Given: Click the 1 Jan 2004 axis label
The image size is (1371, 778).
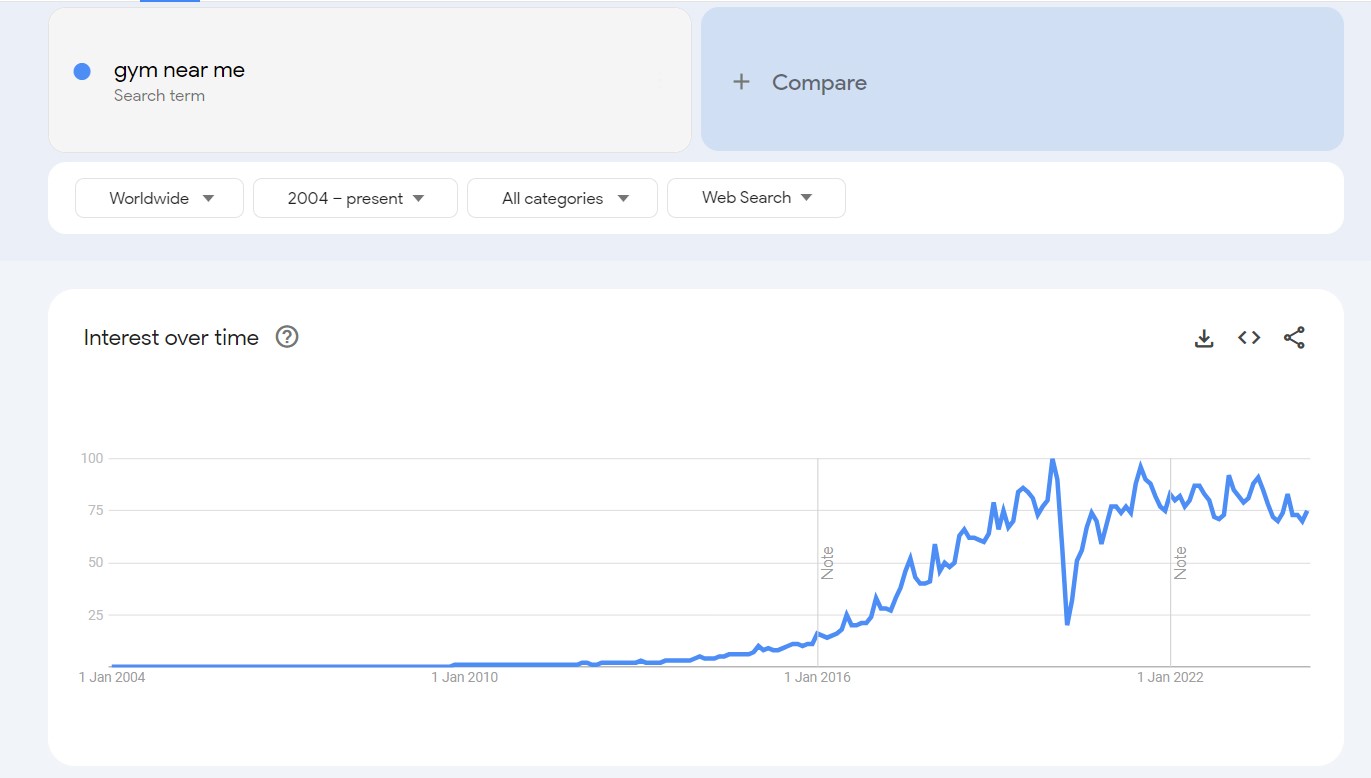Looking at the screenshot, I should click(x=112, y=678).
